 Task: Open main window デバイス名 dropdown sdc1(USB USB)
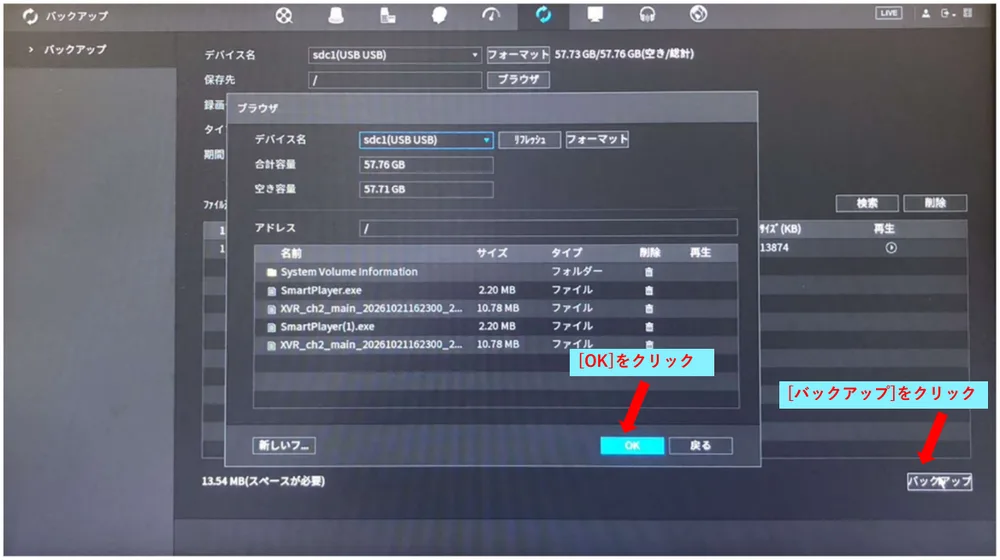pos(395,55)
